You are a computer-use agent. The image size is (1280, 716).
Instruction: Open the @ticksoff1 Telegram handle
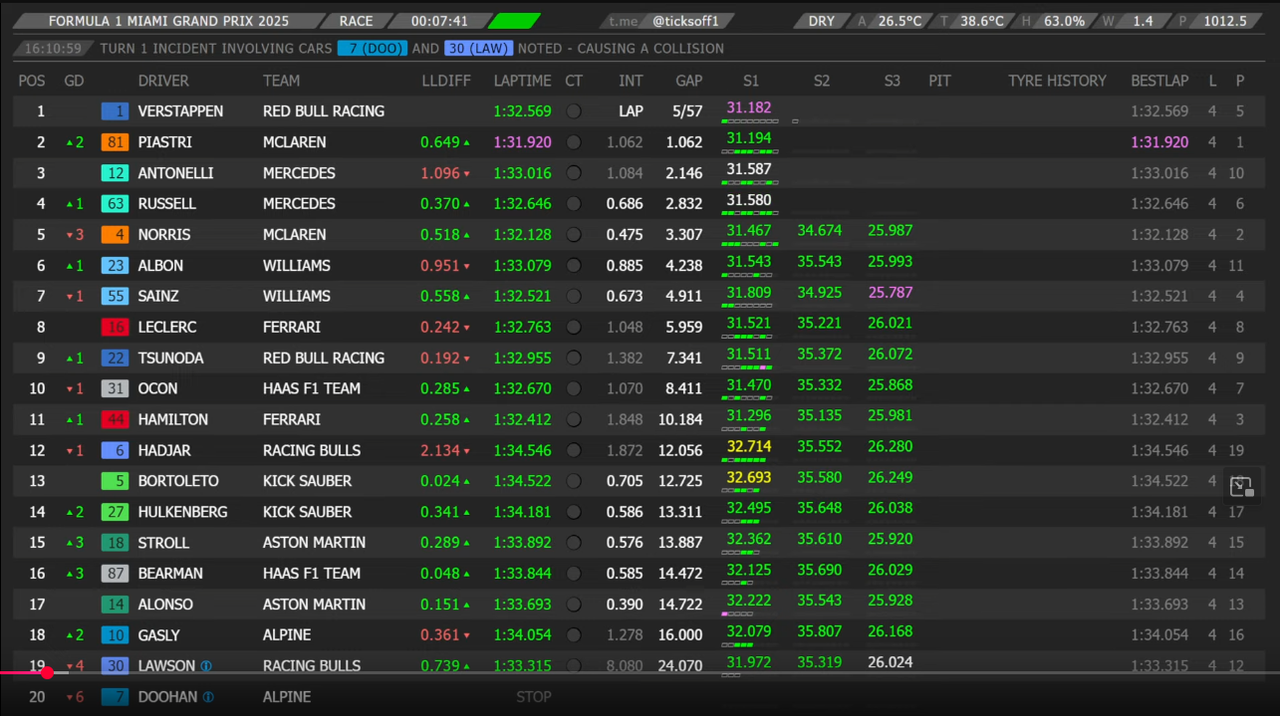click(692, 21)
